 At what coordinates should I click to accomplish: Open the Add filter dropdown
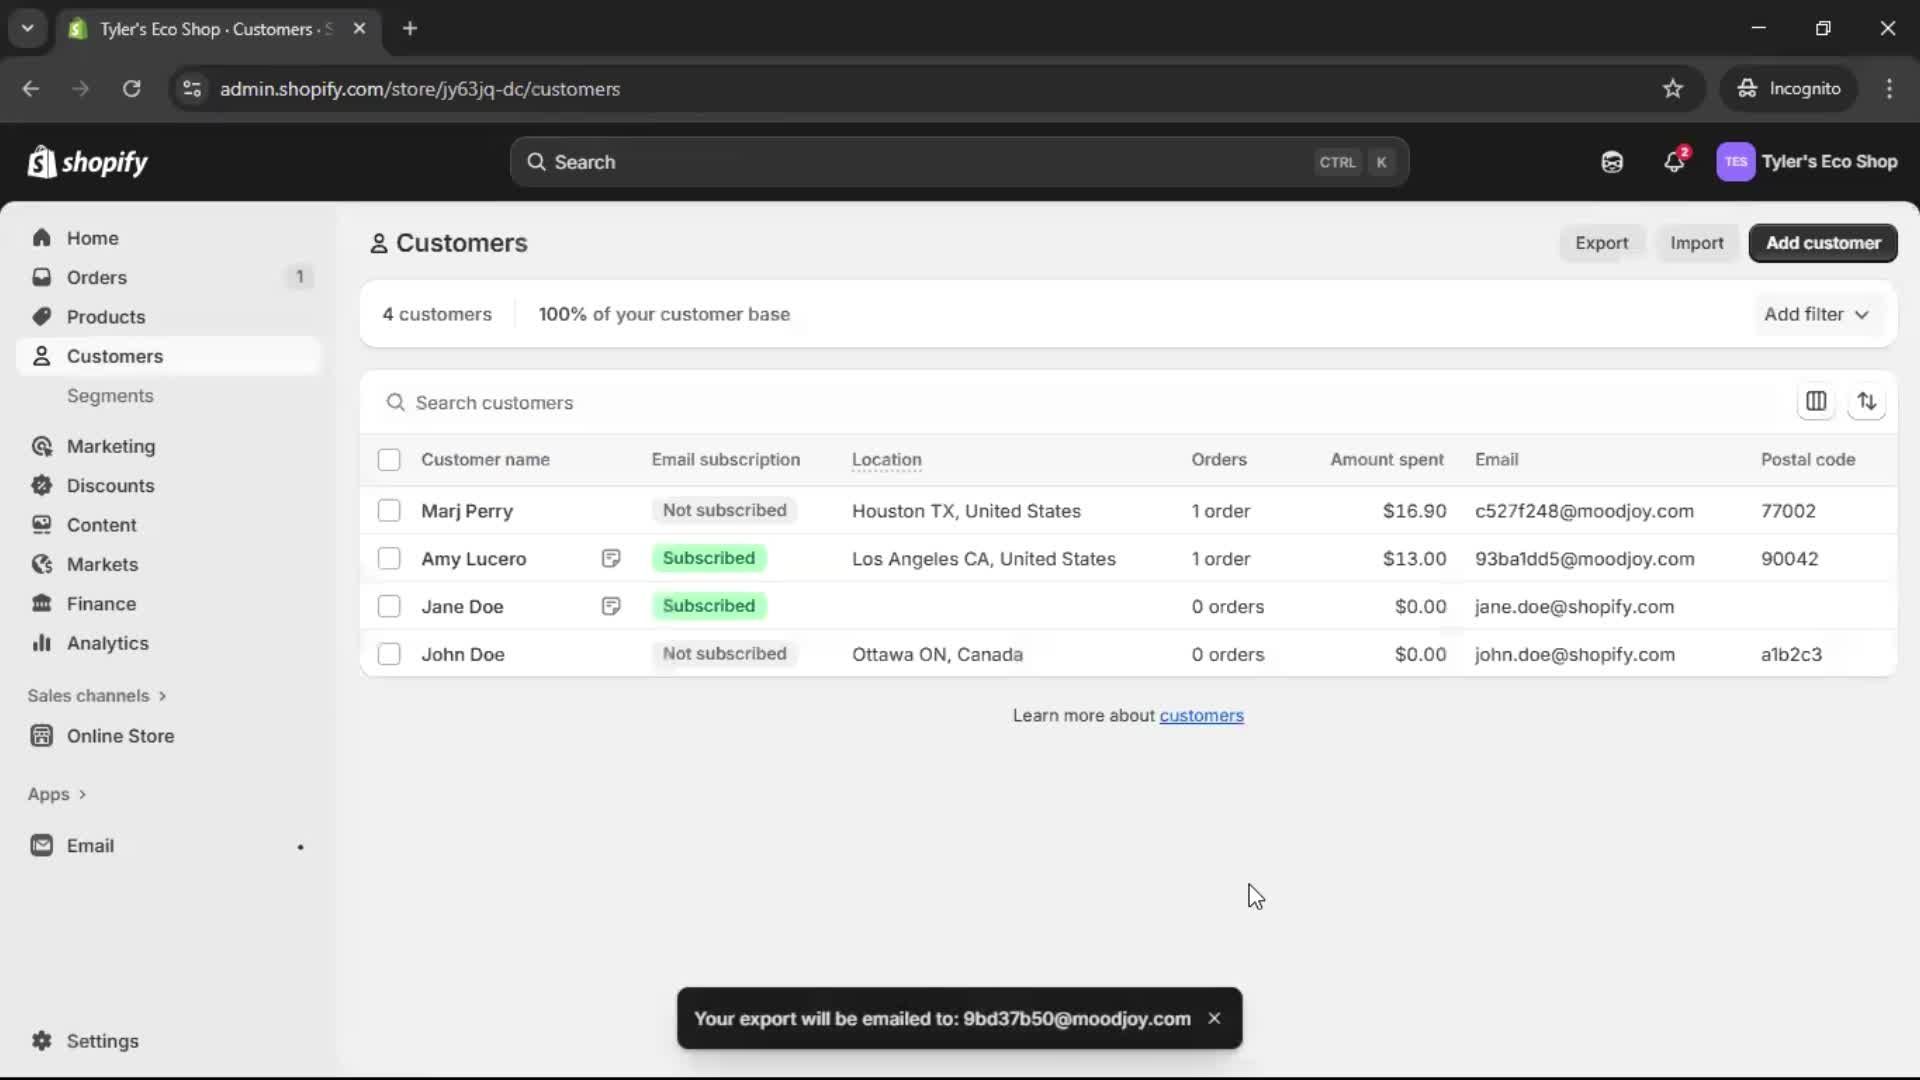pos(1816,314)
